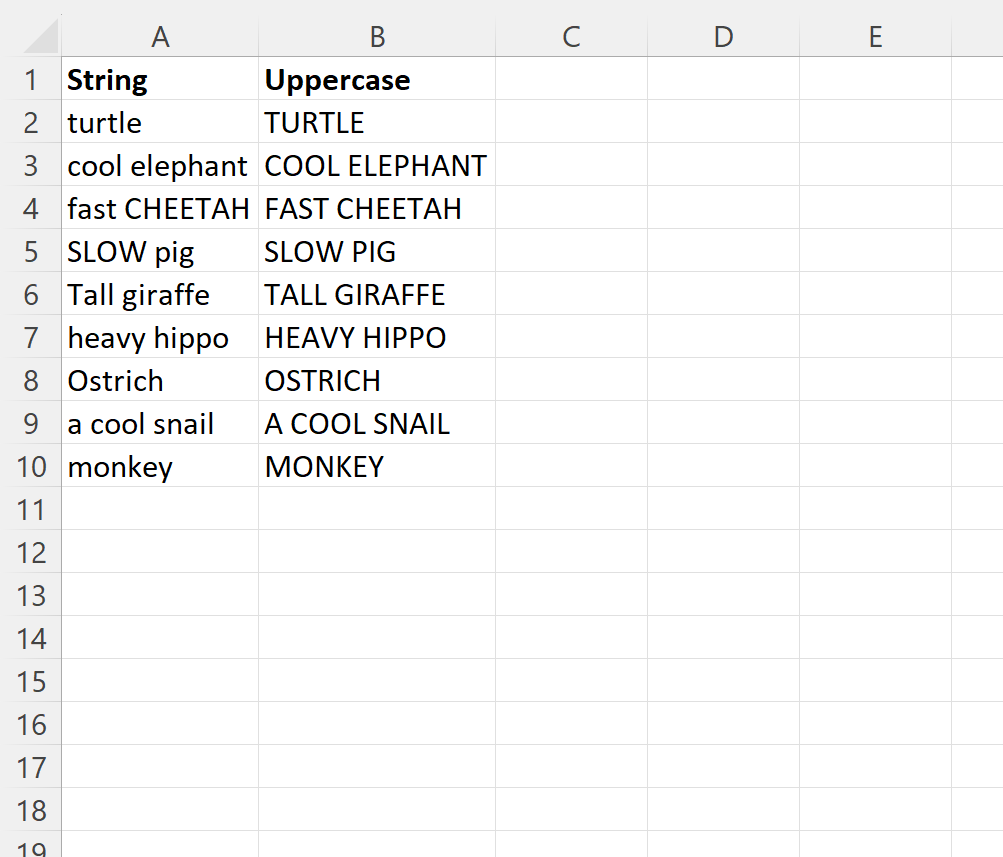The height and width of the screenshot is (857, 1003).
Task: Select row 10 header
Action: 31,466
